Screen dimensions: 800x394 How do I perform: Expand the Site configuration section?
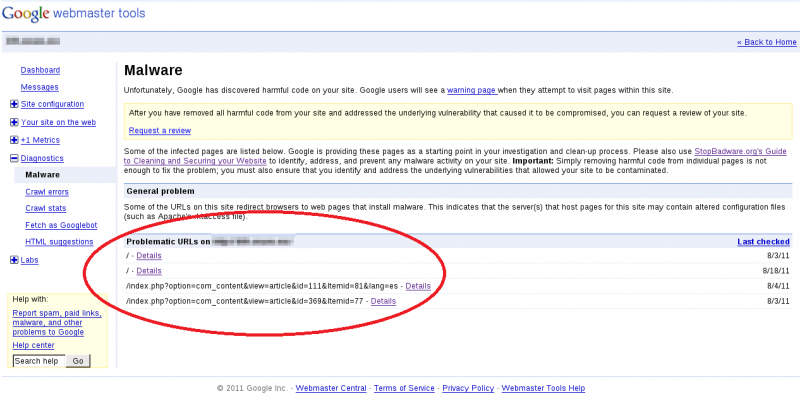click(14, 104)
